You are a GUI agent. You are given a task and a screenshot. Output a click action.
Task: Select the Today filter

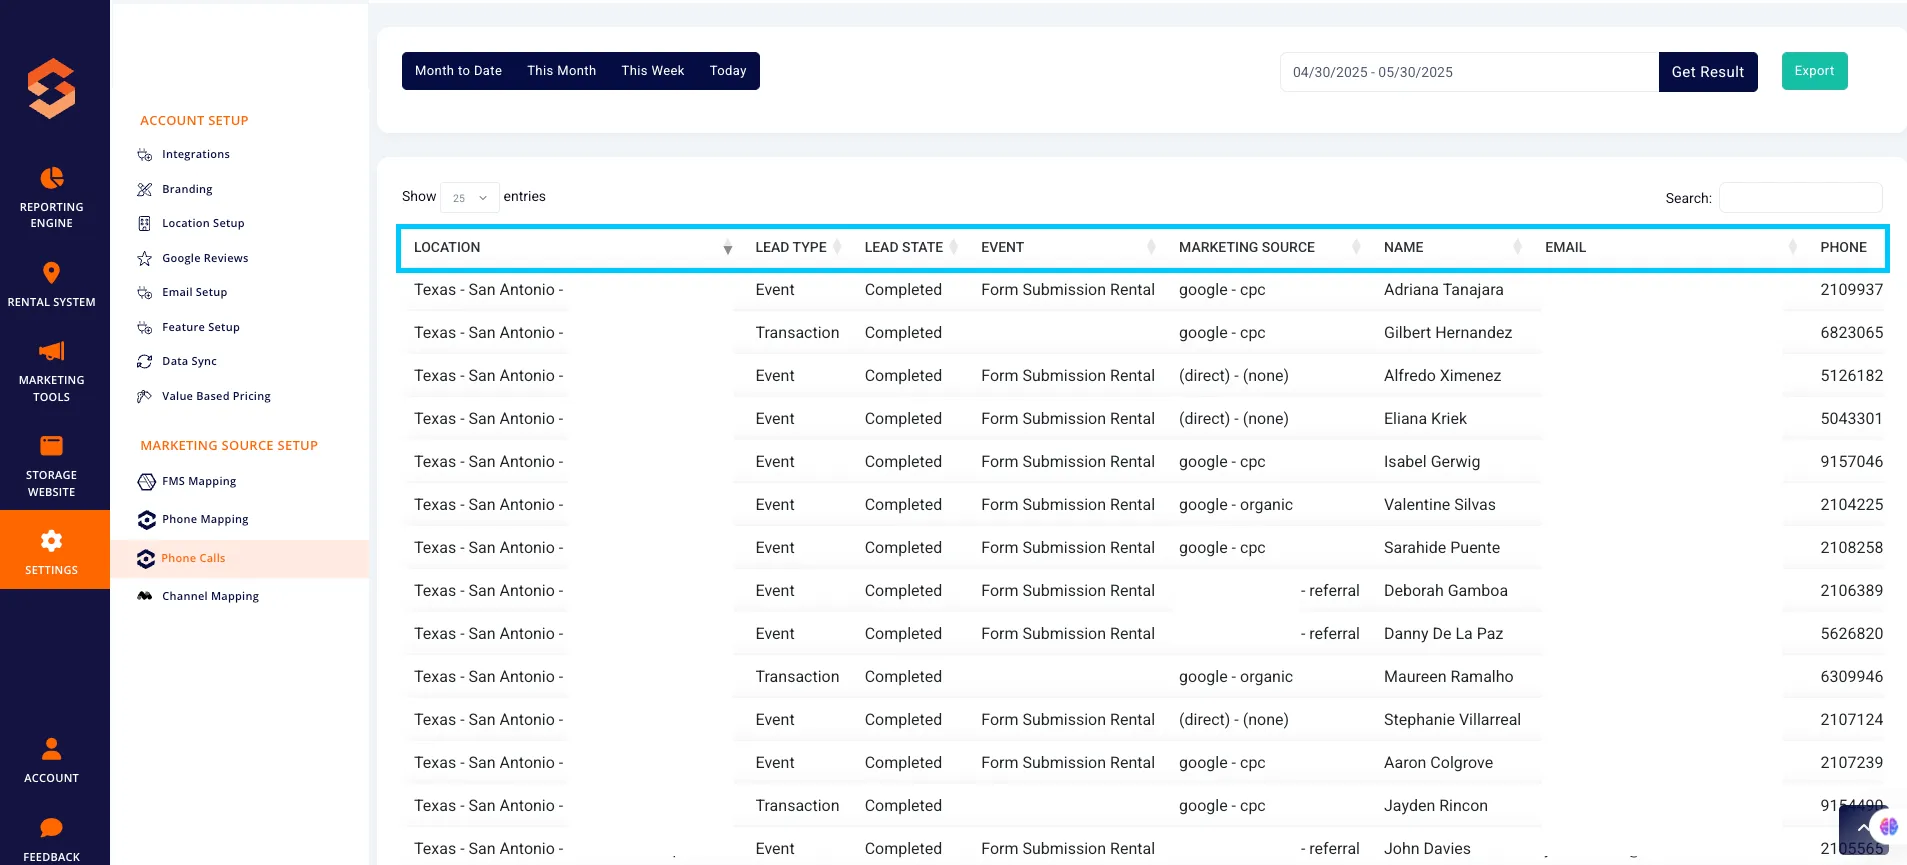728,71
